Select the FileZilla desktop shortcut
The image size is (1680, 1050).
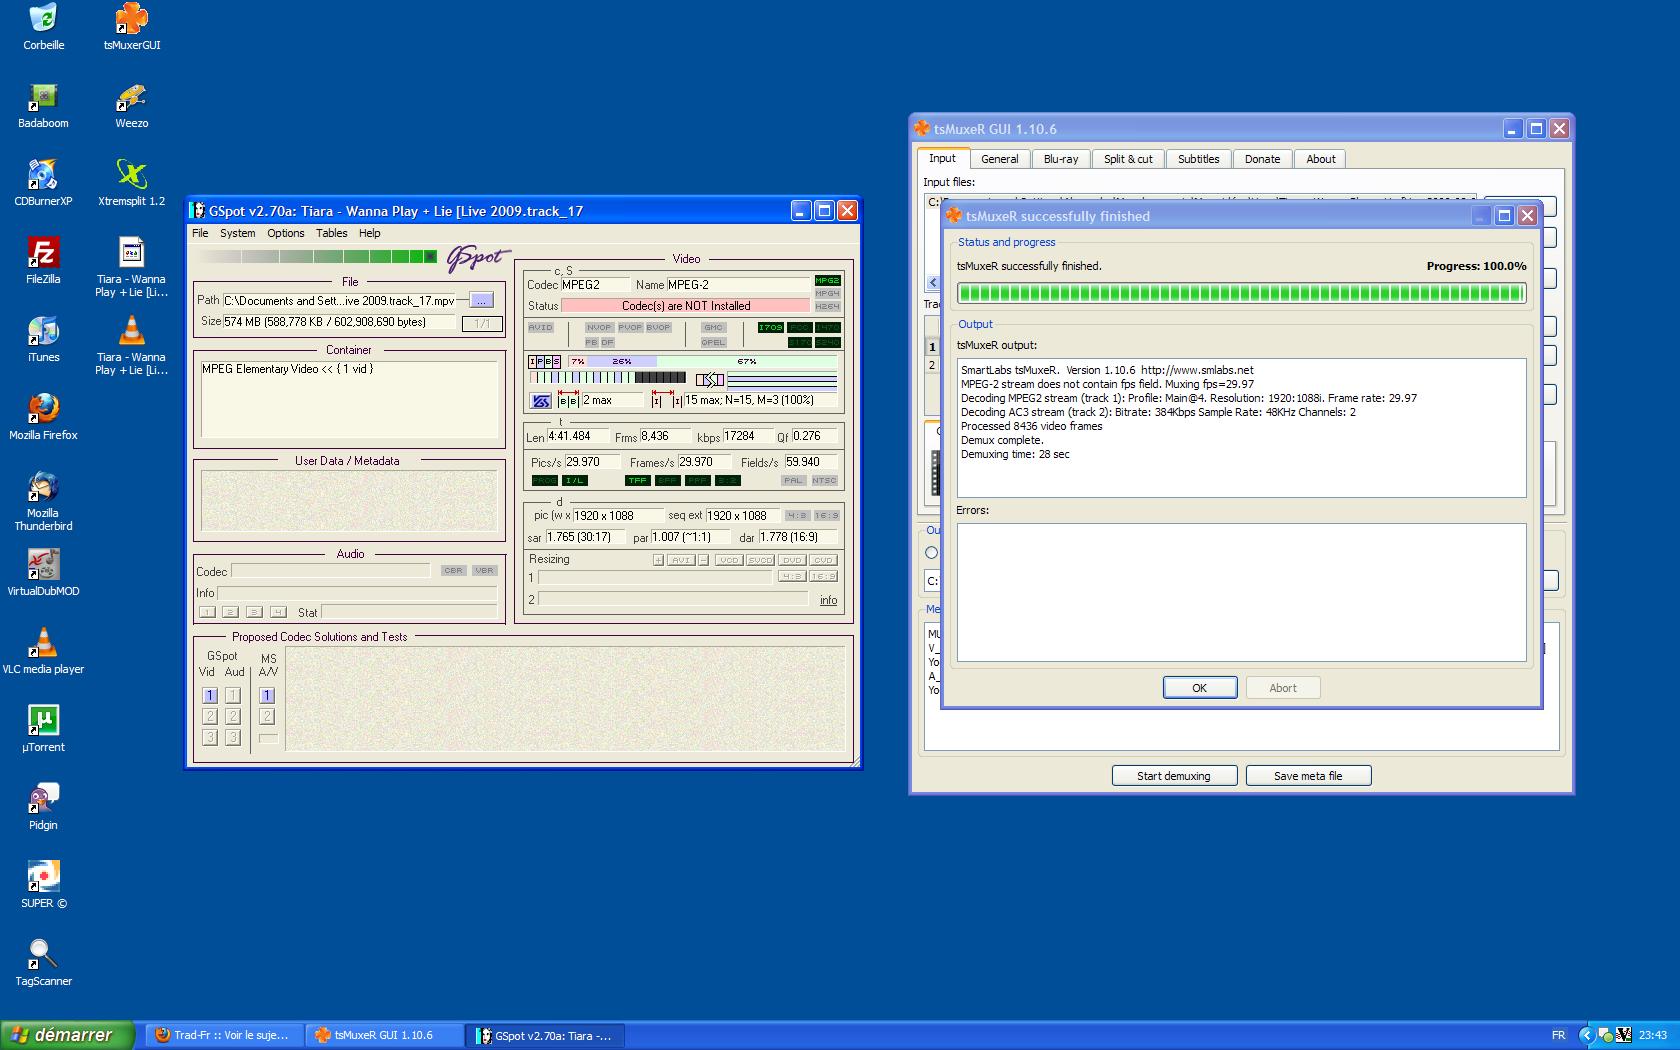[43, 262]
